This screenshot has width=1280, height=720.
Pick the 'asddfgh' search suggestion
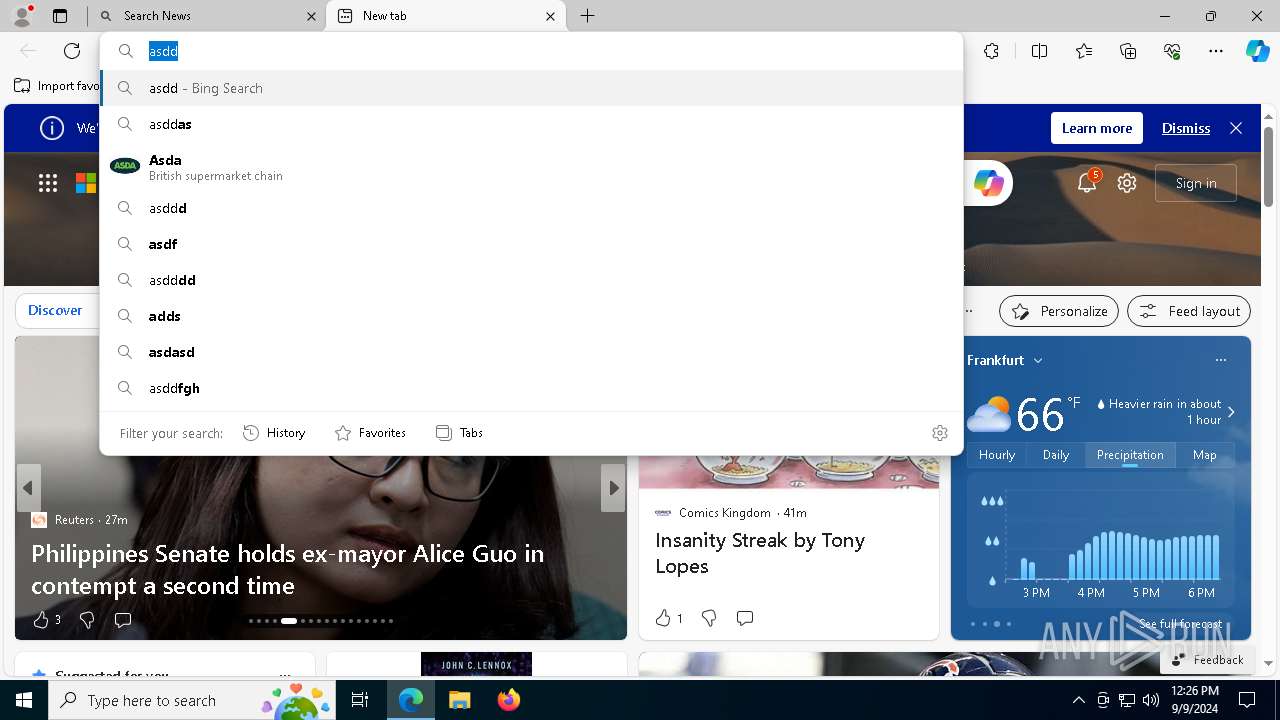coord(531,388)
